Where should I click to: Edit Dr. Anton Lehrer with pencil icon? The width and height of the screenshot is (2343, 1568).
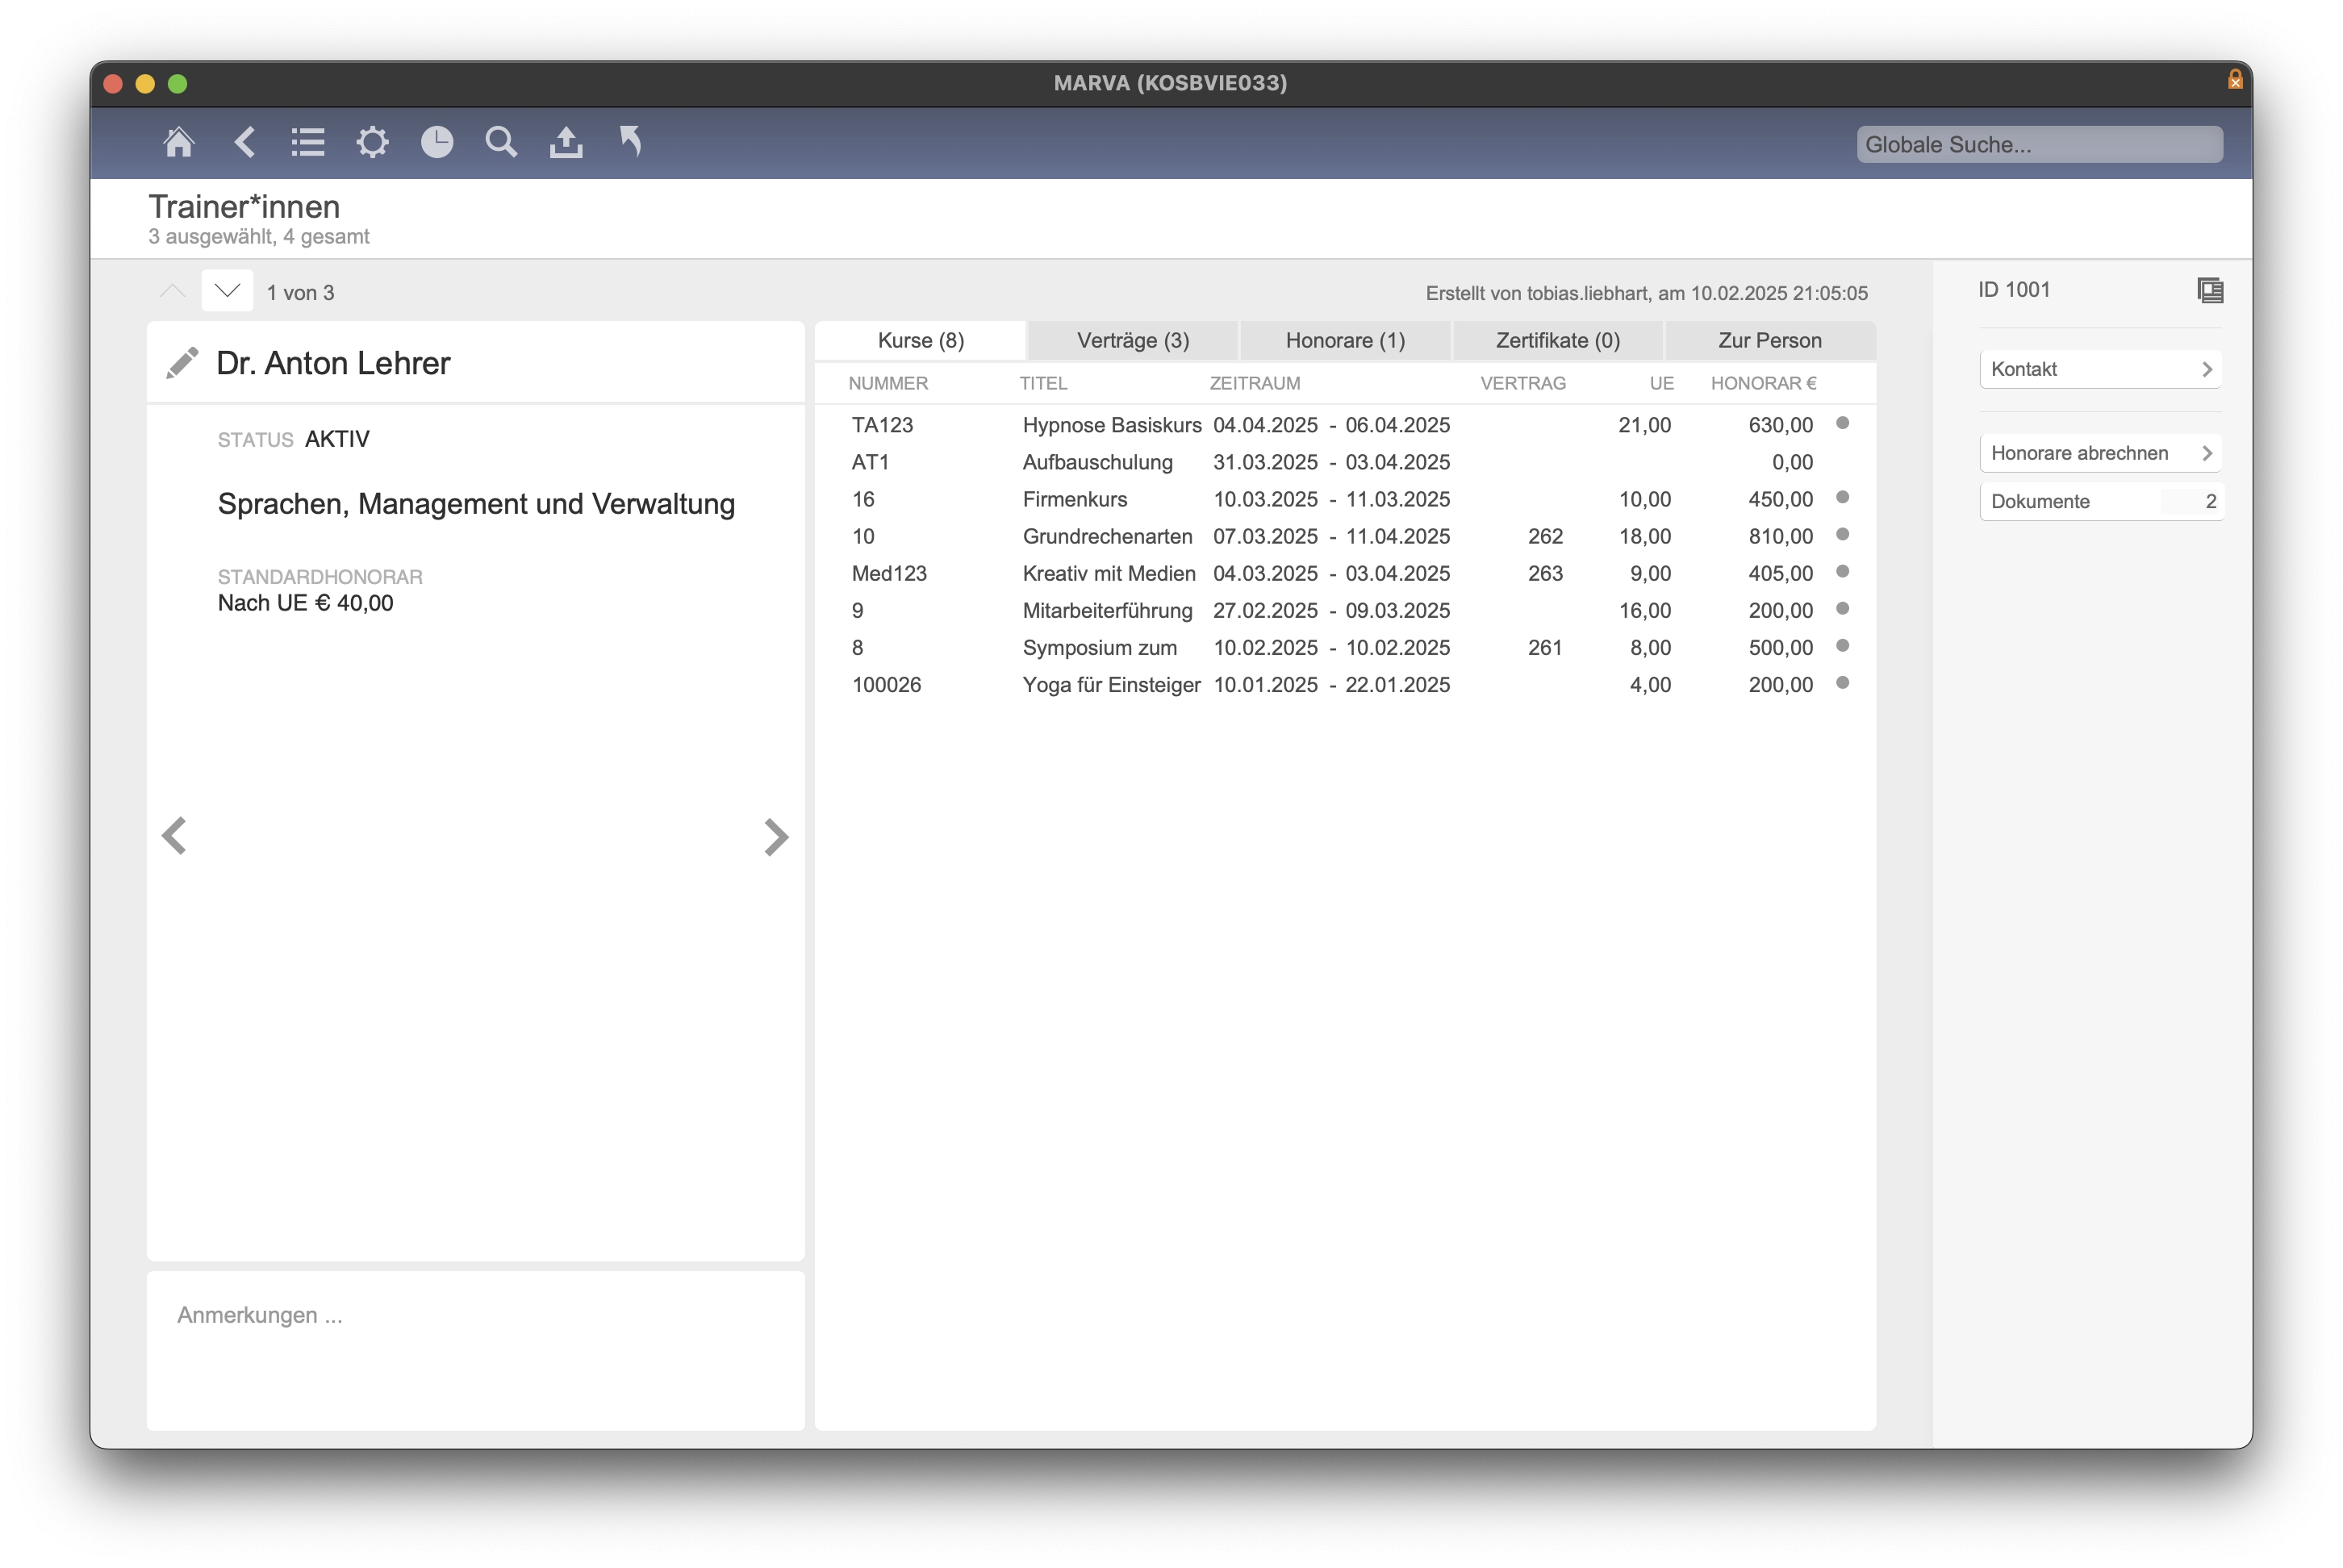click(x=182, y=363)
